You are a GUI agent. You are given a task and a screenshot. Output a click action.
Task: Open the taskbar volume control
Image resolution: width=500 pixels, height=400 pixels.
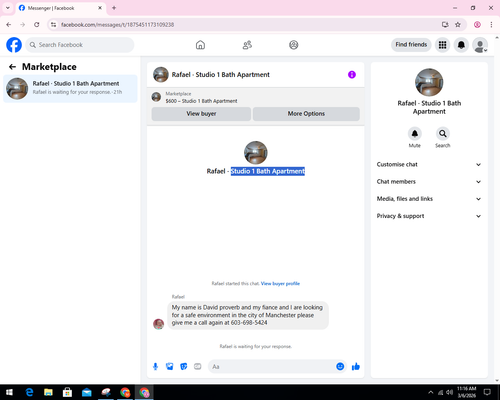tap(450, 392)
